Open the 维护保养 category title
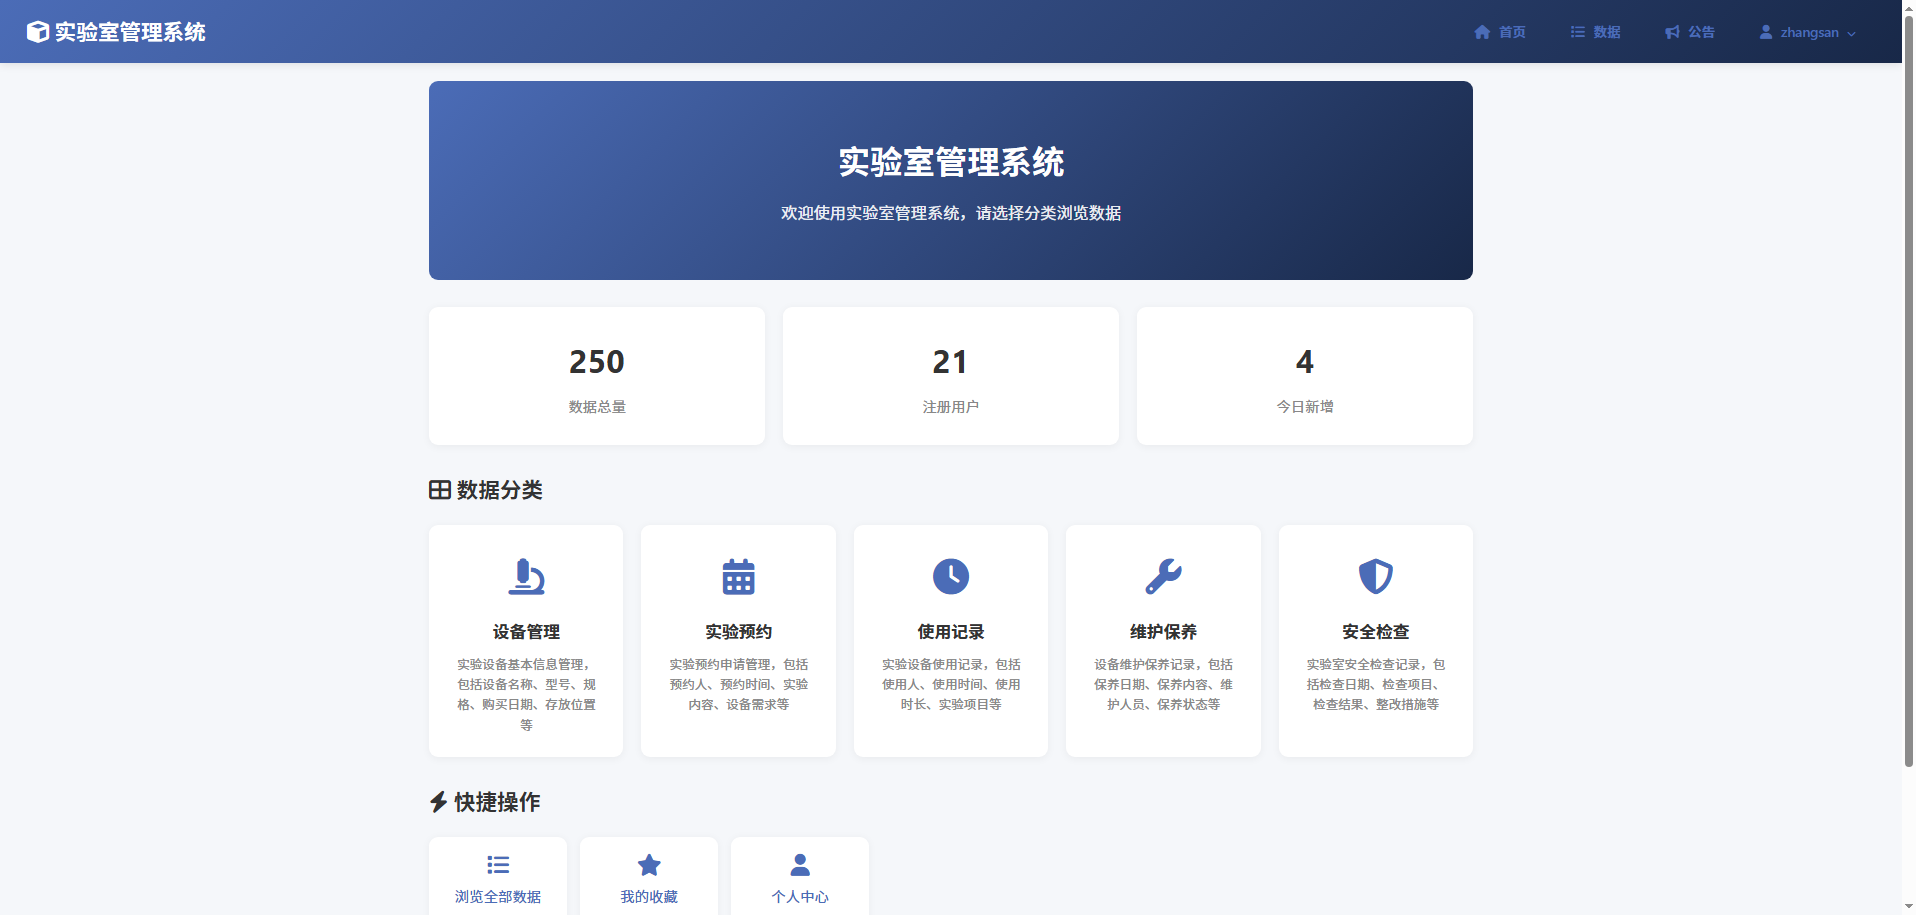The width and height of the screenshot is (1916, 915). (x=1163, y=632)
